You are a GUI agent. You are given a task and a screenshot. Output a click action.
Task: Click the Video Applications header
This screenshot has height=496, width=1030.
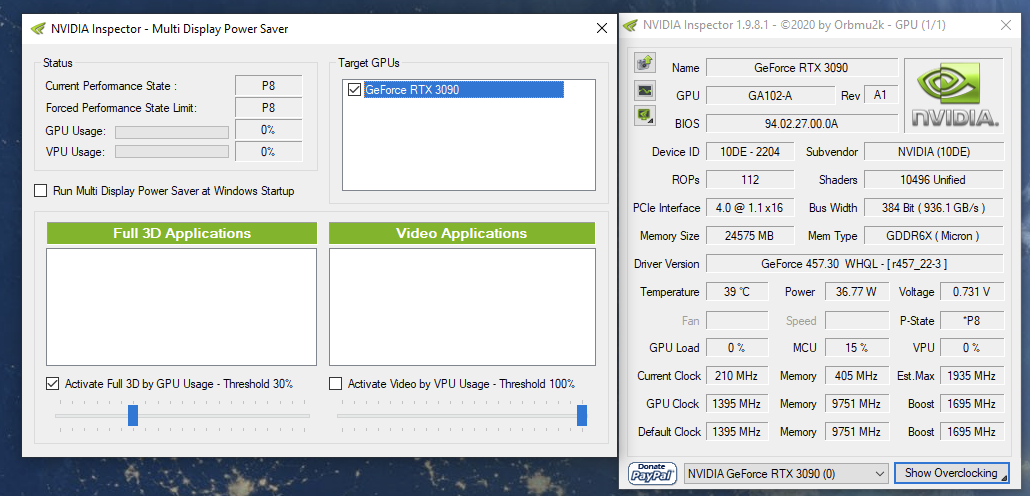[x=462, y=233]
